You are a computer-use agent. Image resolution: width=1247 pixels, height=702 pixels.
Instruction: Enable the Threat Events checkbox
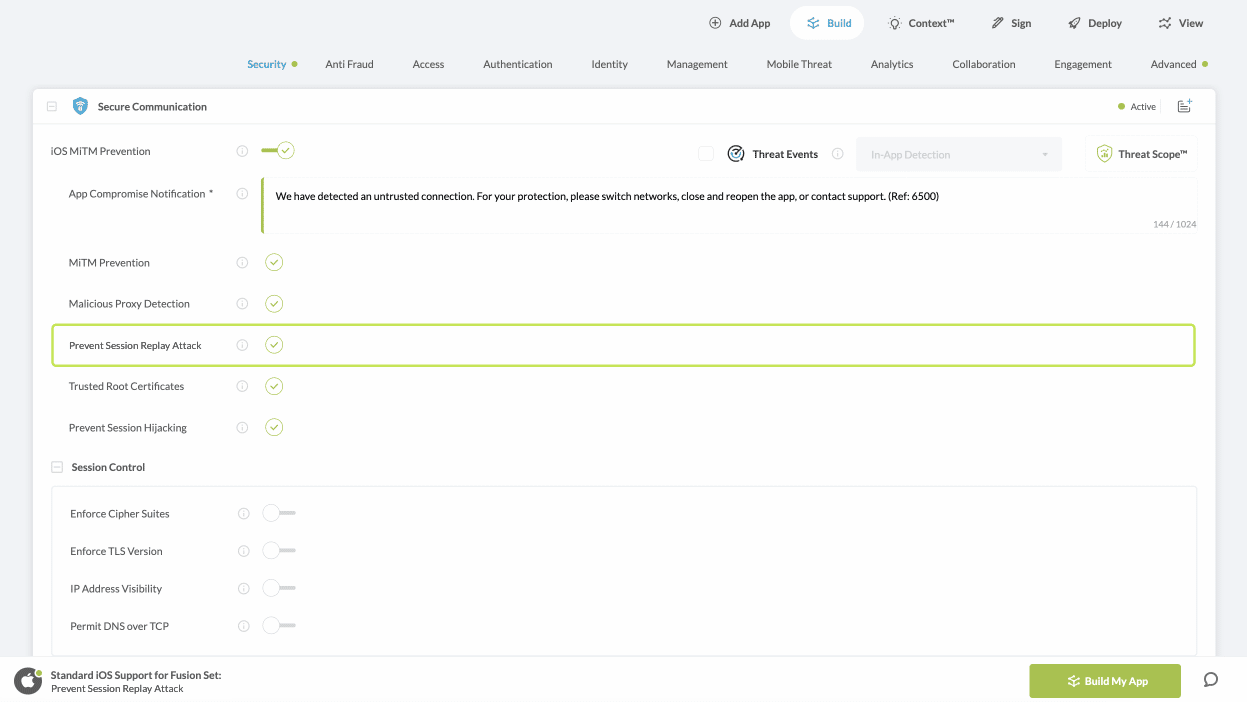point(706,154)
